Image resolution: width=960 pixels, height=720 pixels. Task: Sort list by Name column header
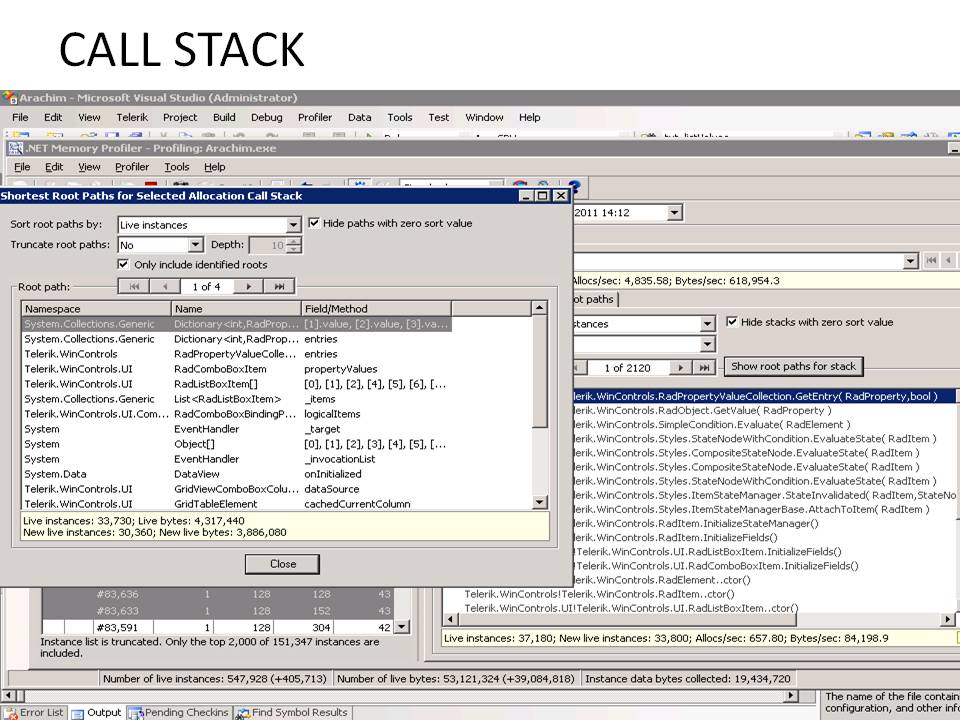click(236, 309)
